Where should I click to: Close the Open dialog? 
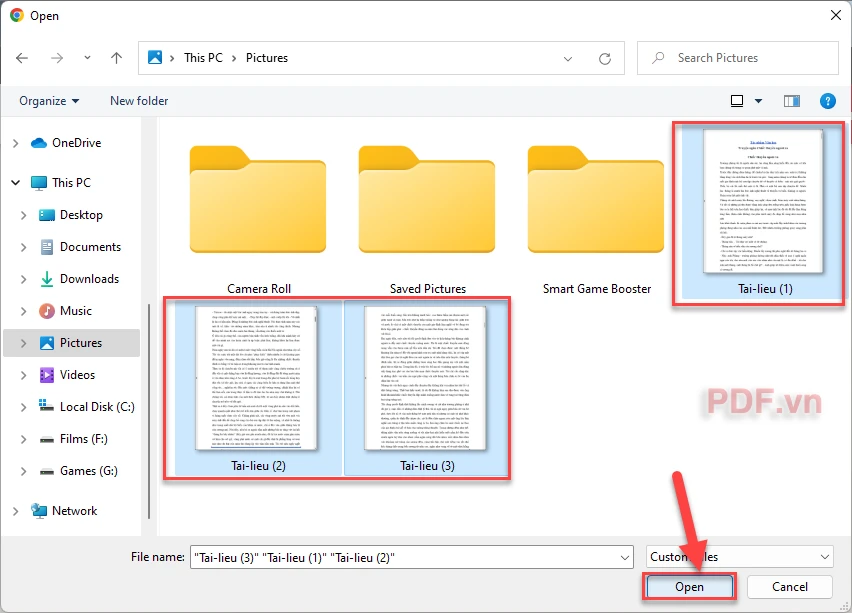[836, 15]
